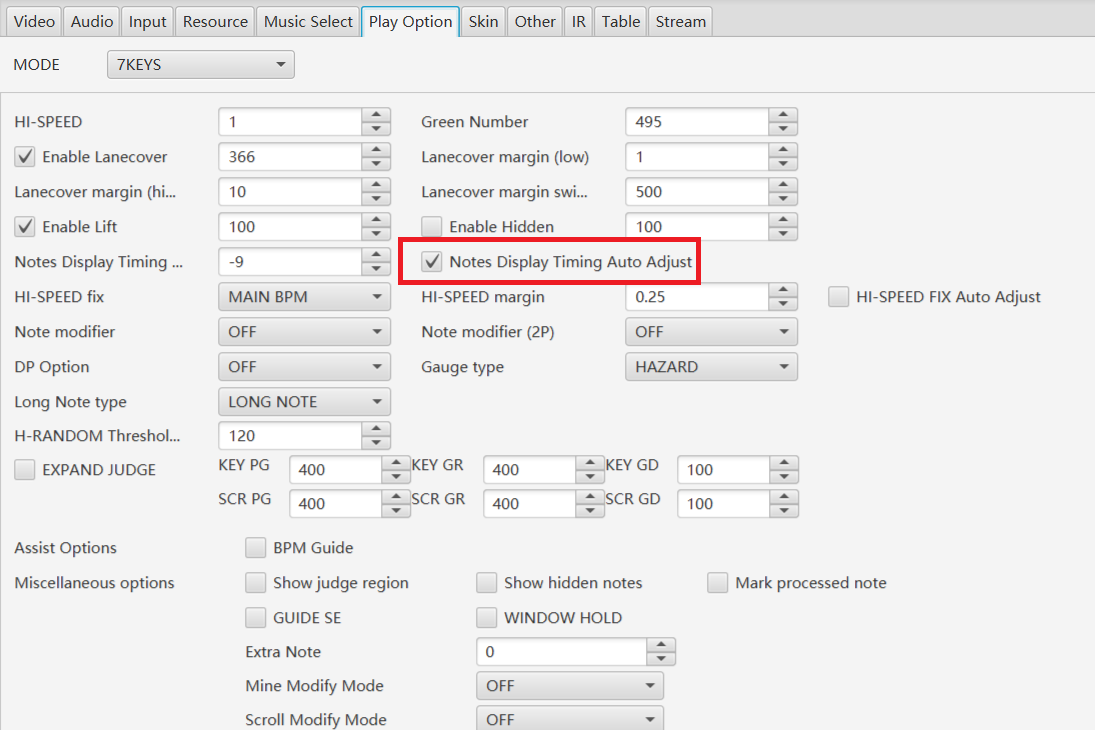Open the Music Select tab
Screen dimensions: 1095x730
coord(308,22)
